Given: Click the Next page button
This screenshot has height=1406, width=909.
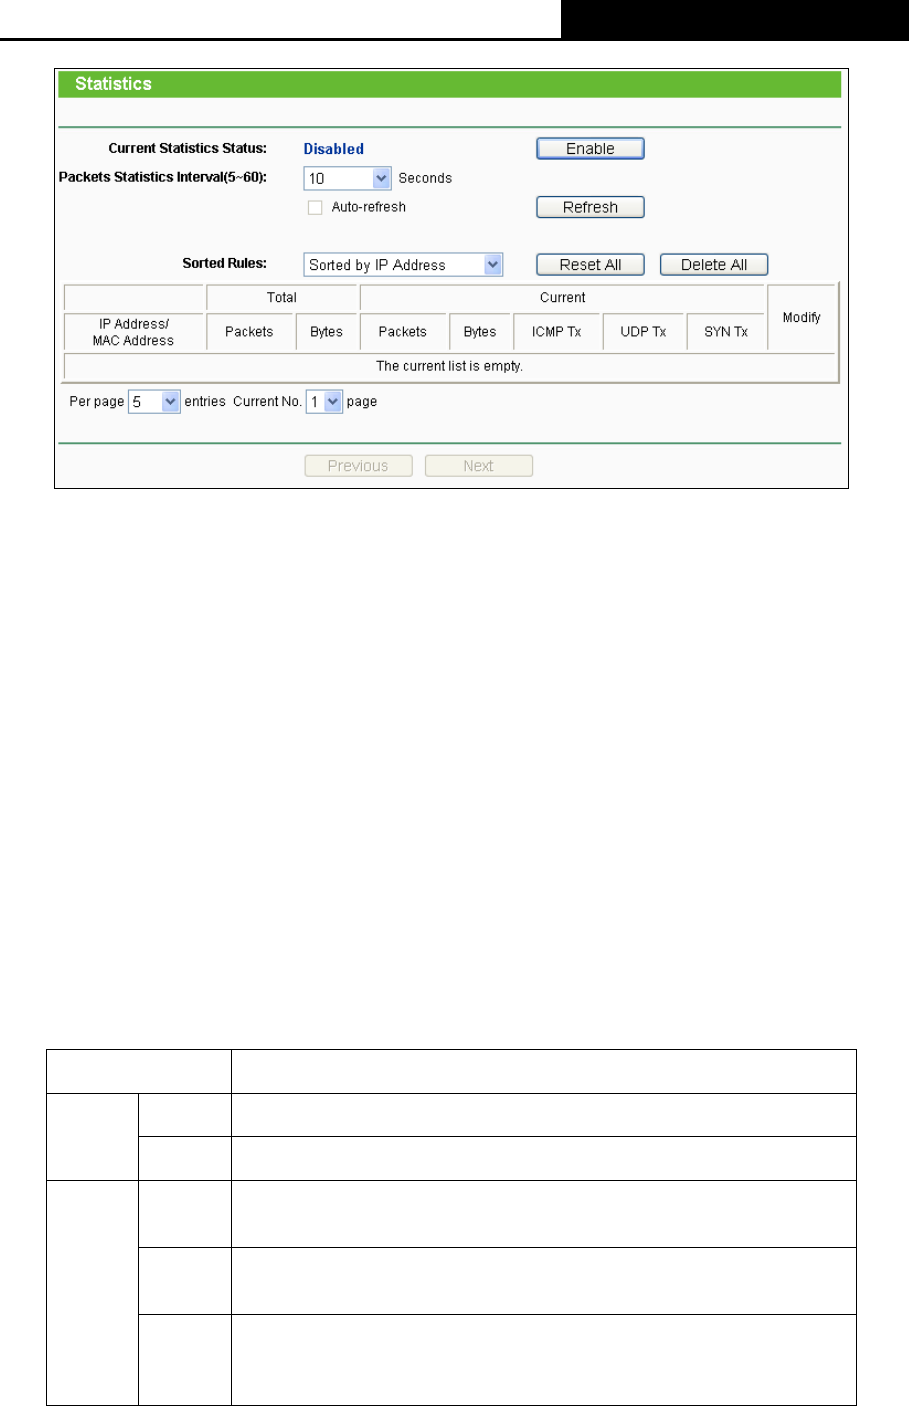Looking at the screenshot, I should click(478, 466).
